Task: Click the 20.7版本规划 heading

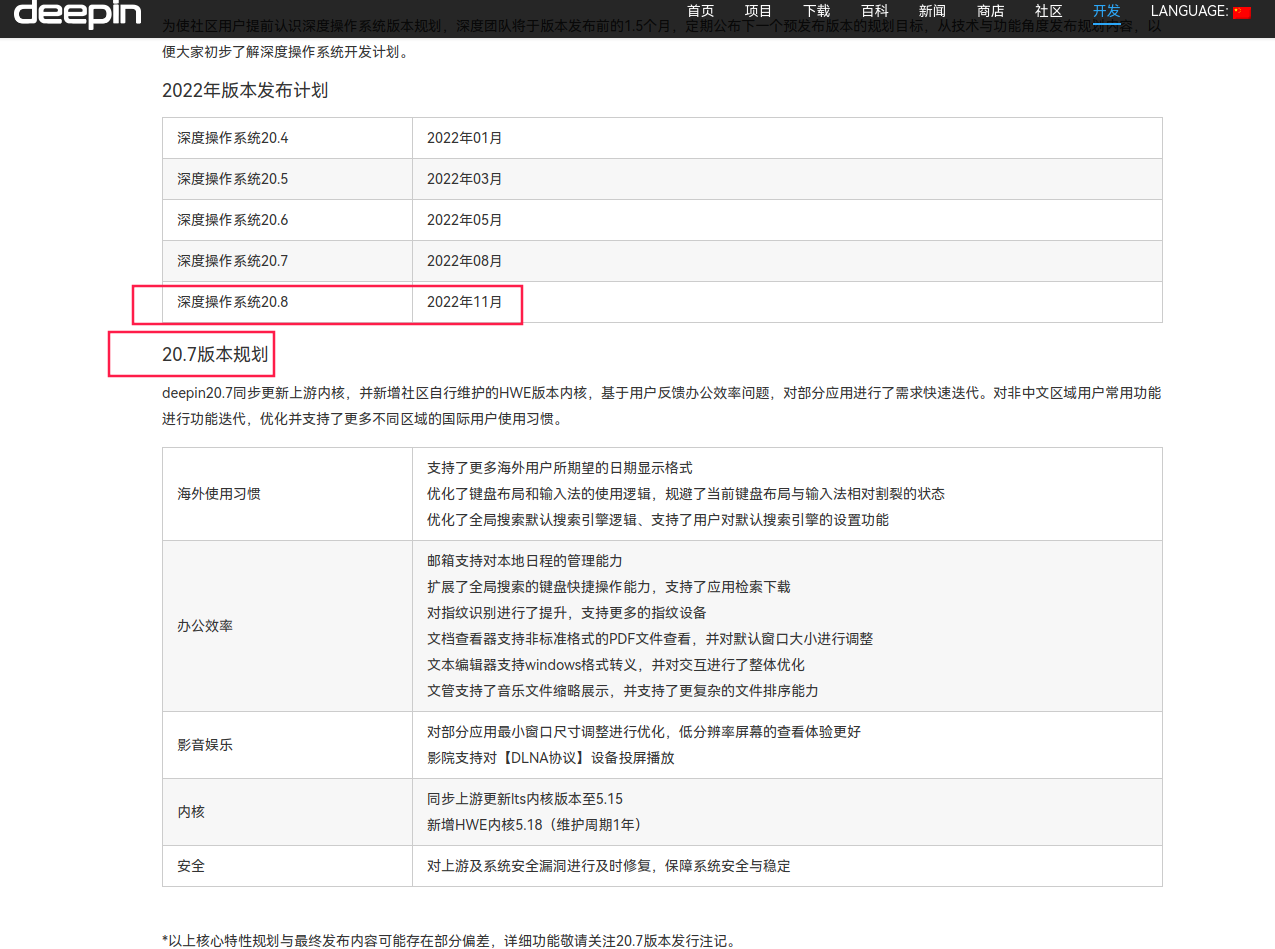Action: (x=215, y=354)
